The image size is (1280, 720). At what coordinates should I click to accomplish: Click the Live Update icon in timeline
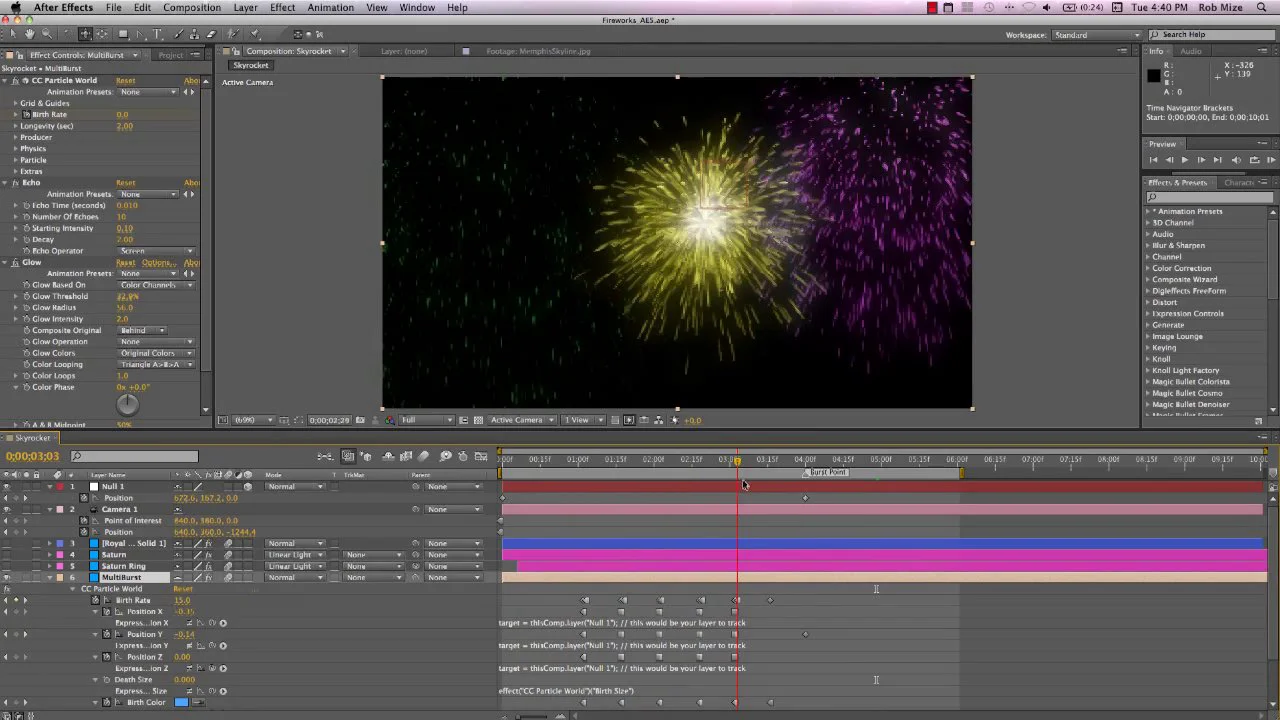coord(348,456)
